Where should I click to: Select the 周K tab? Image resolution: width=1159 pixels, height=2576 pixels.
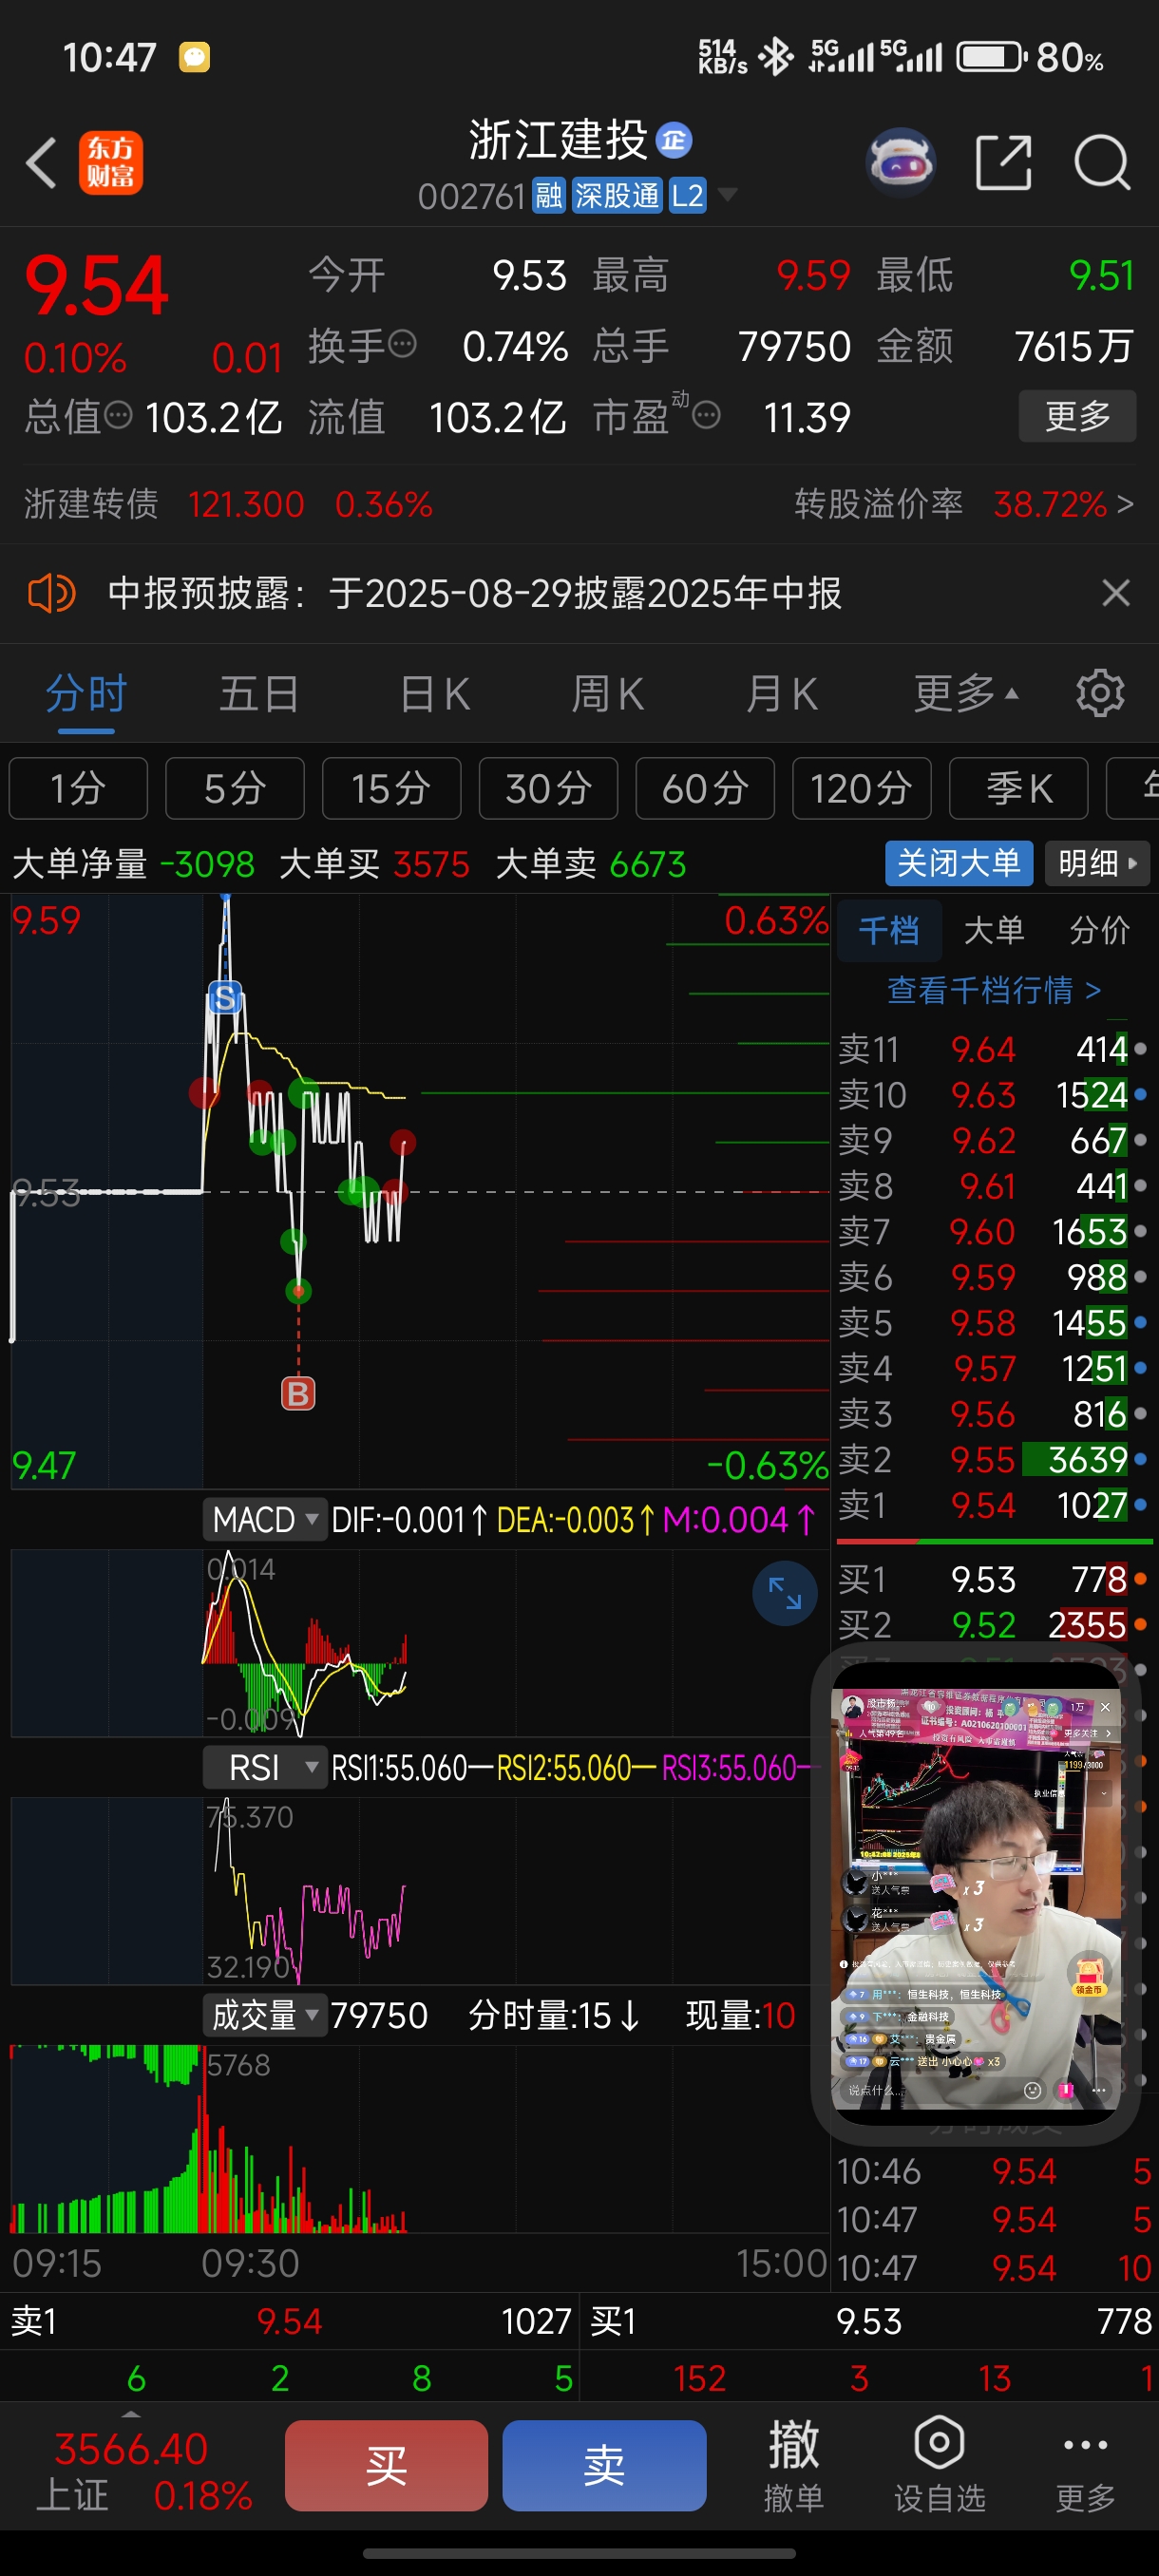click(607, 693)
